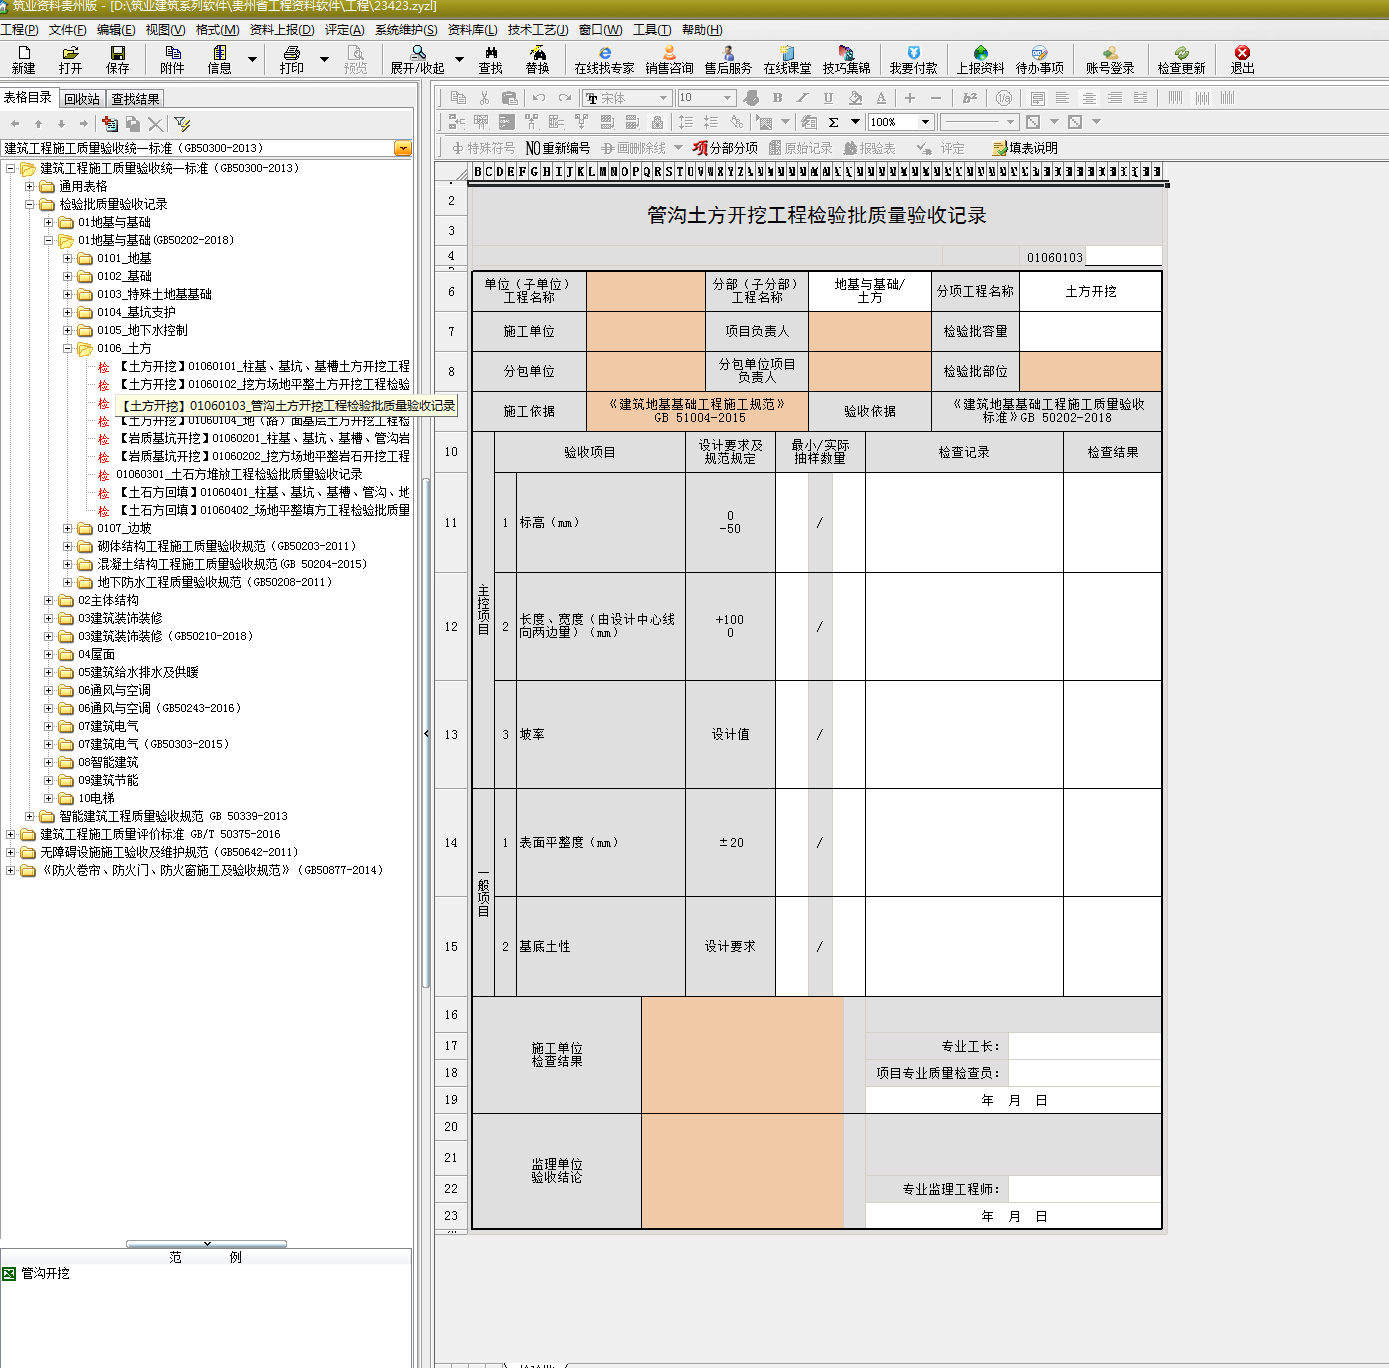Select the 管沟开挖 example item
This screenshot has width=1389, height=1368.
45,1273
